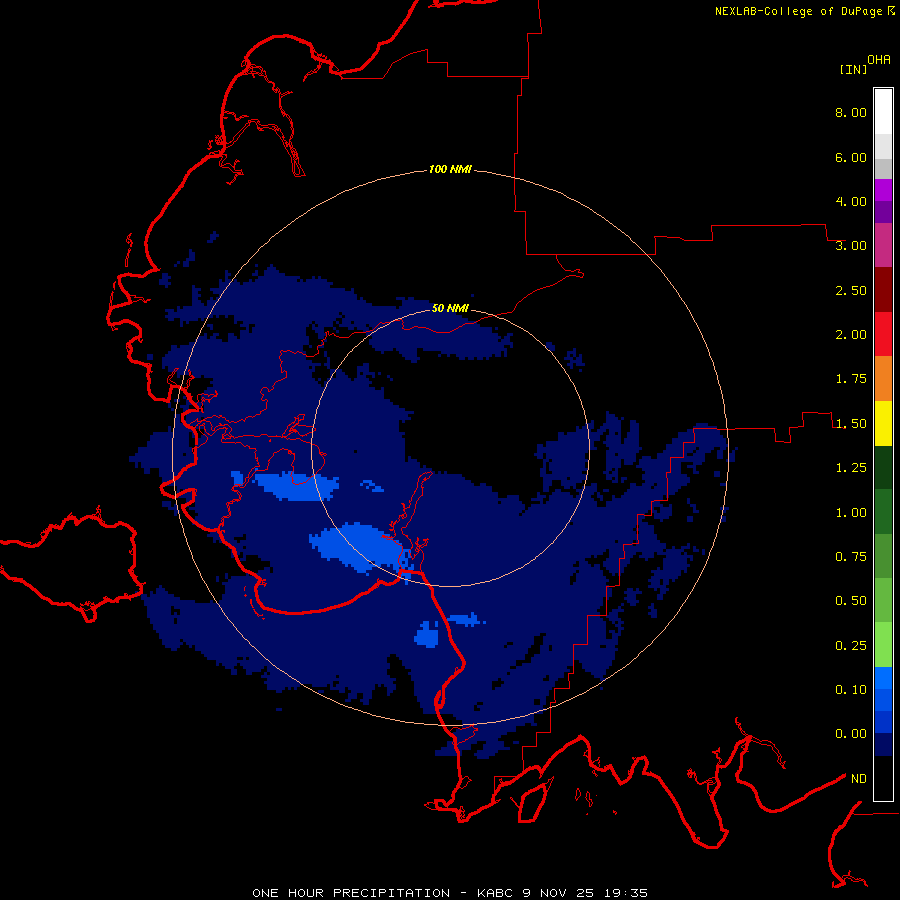Select the 1.25 legend value

point(851,468)
